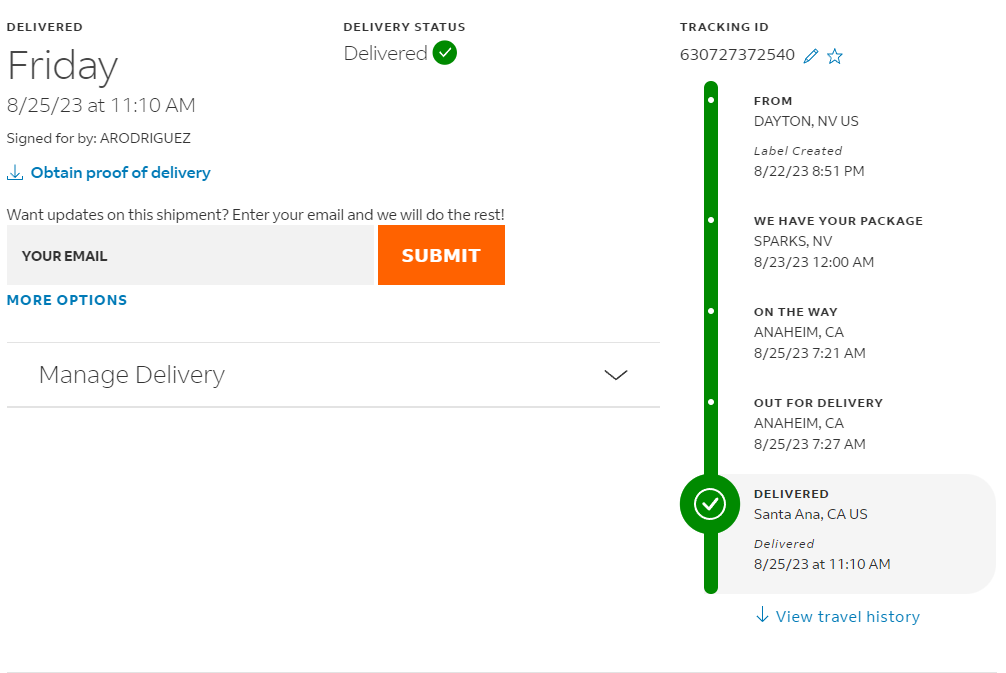Click the We Have Your Package timeline dot
The image size is (1006, 673).
(x=711, y=220)
